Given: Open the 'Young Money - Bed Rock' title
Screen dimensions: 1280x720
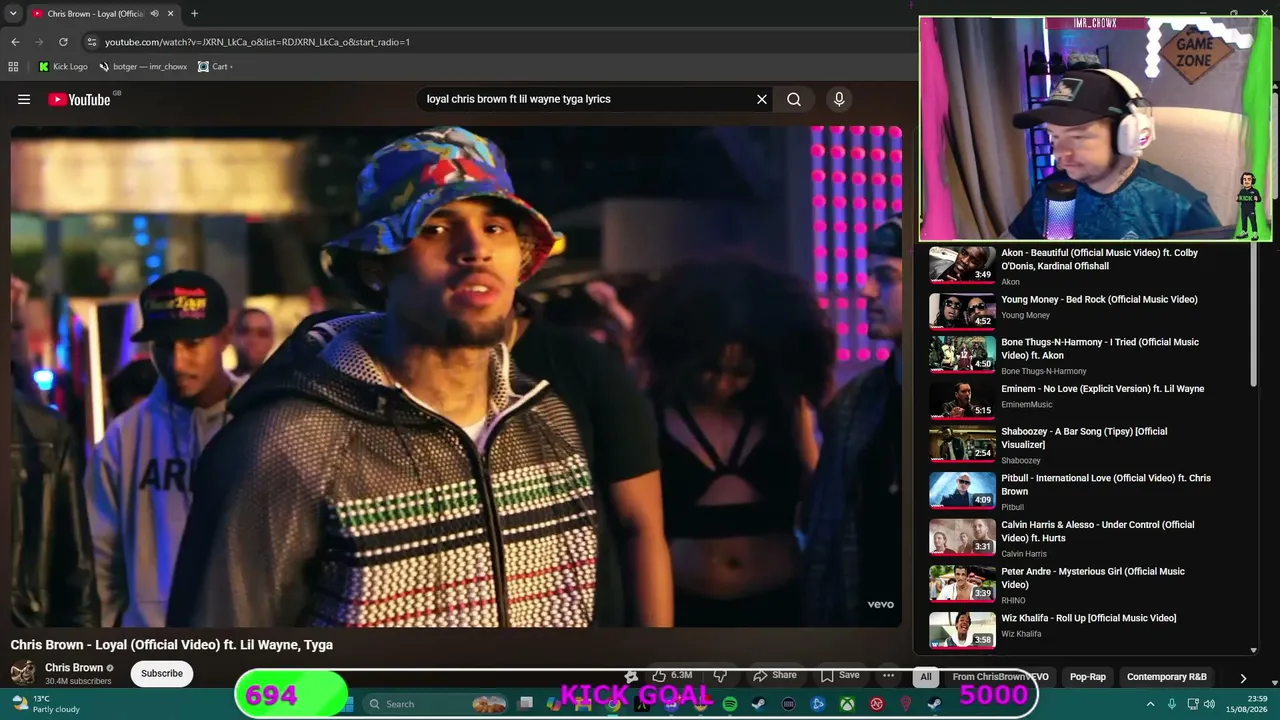Looking at the screenshot, I should click(1099, 299).
